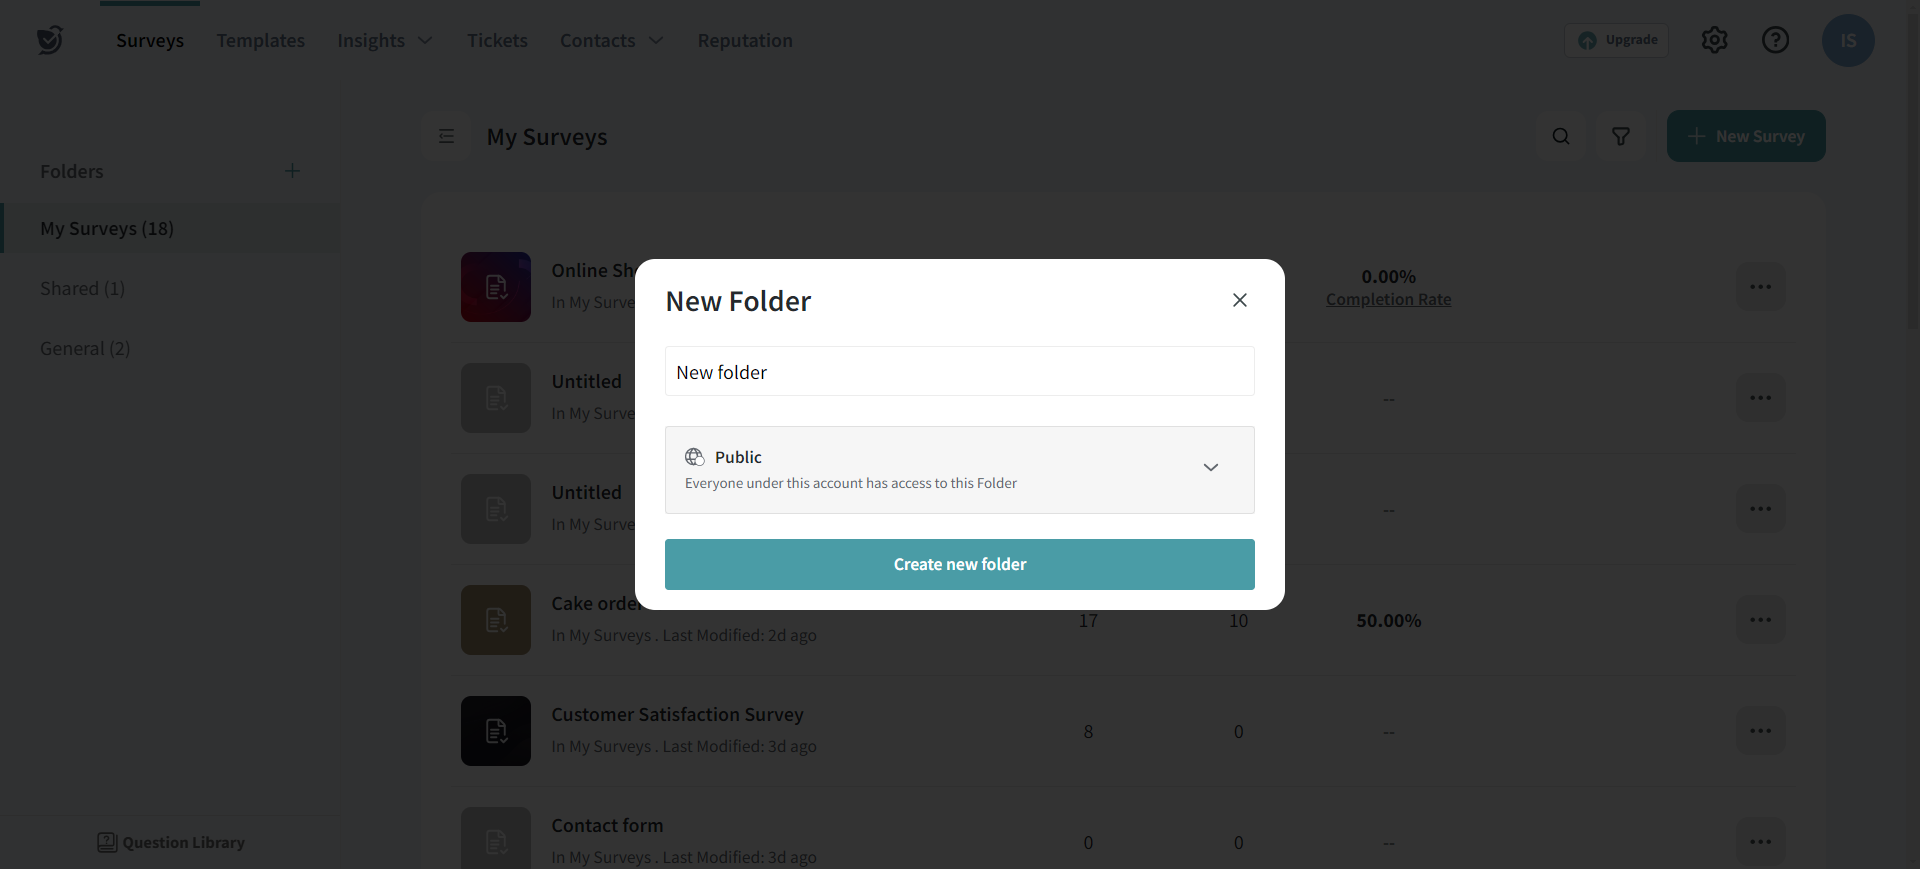Toggle the sidebar collapse icon
This screenshot has width=1920, height=869.
click(x=447, y=137)
